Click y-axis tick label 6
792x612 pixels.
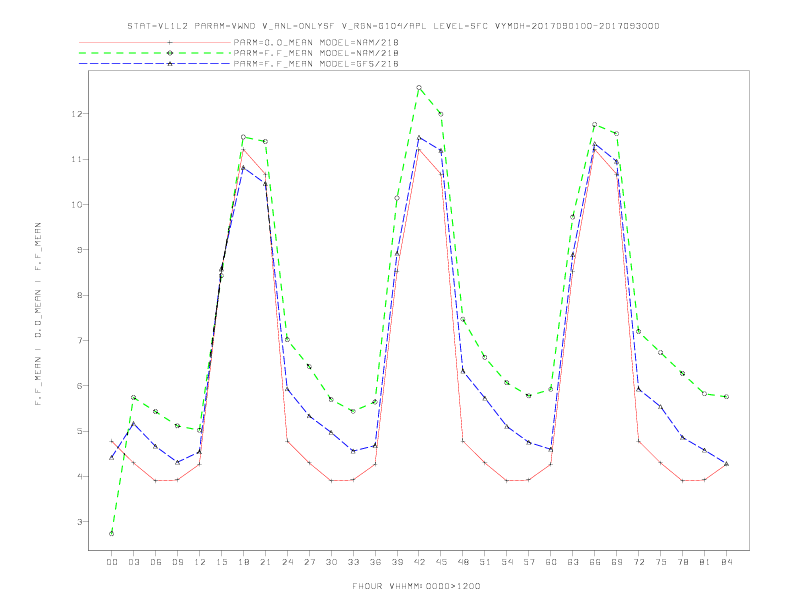(x=79, y=386)
